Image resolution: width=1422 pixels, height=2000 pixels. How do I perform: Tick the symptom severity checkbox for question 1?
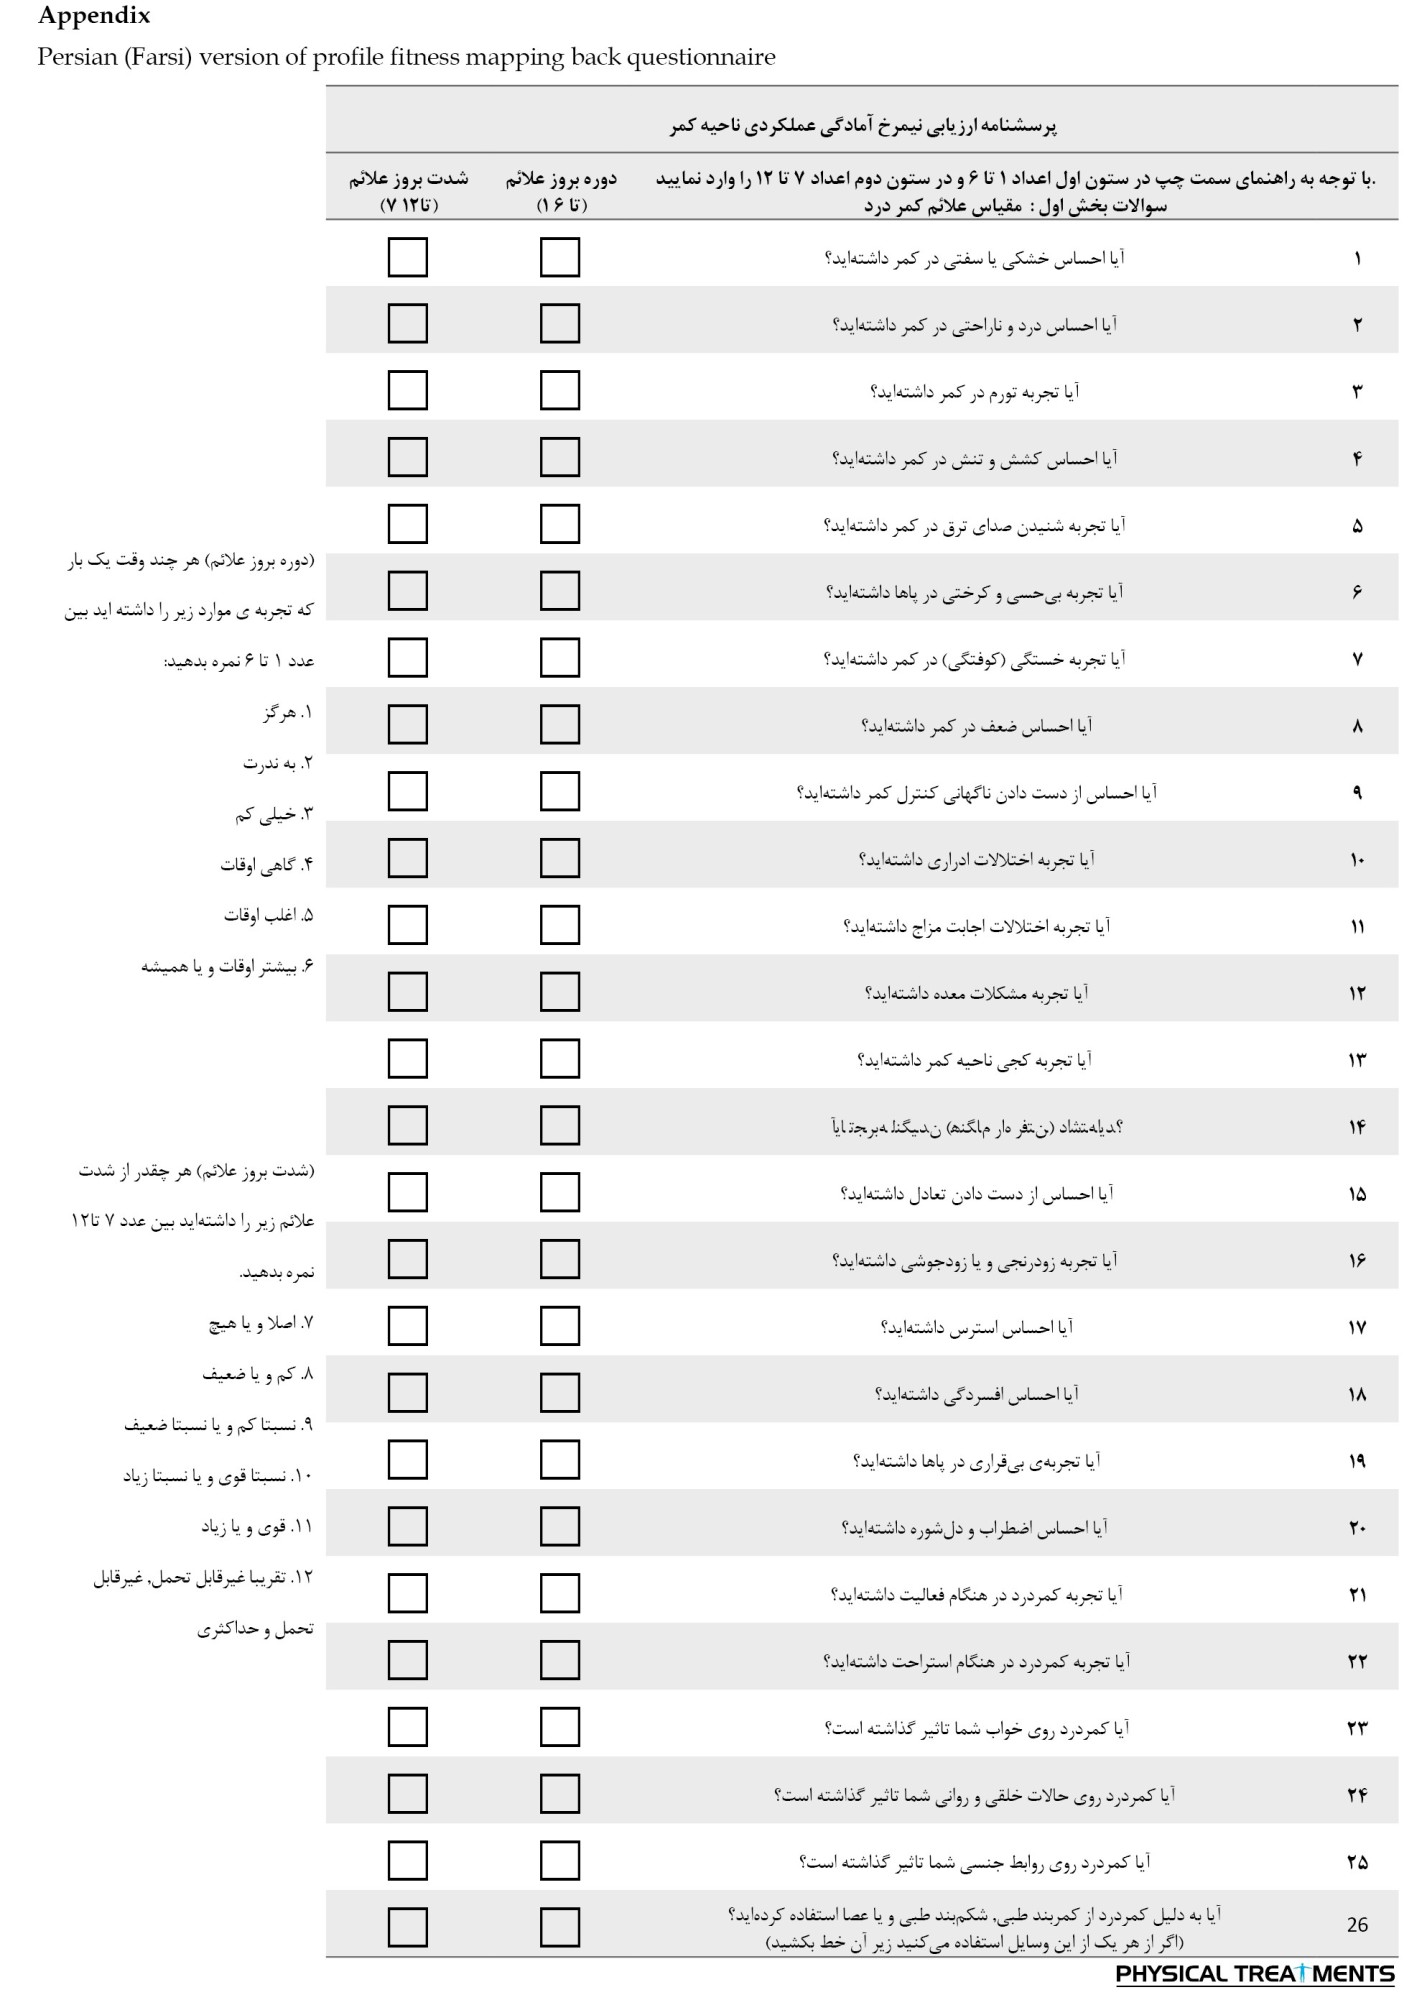tap(407, 257)
